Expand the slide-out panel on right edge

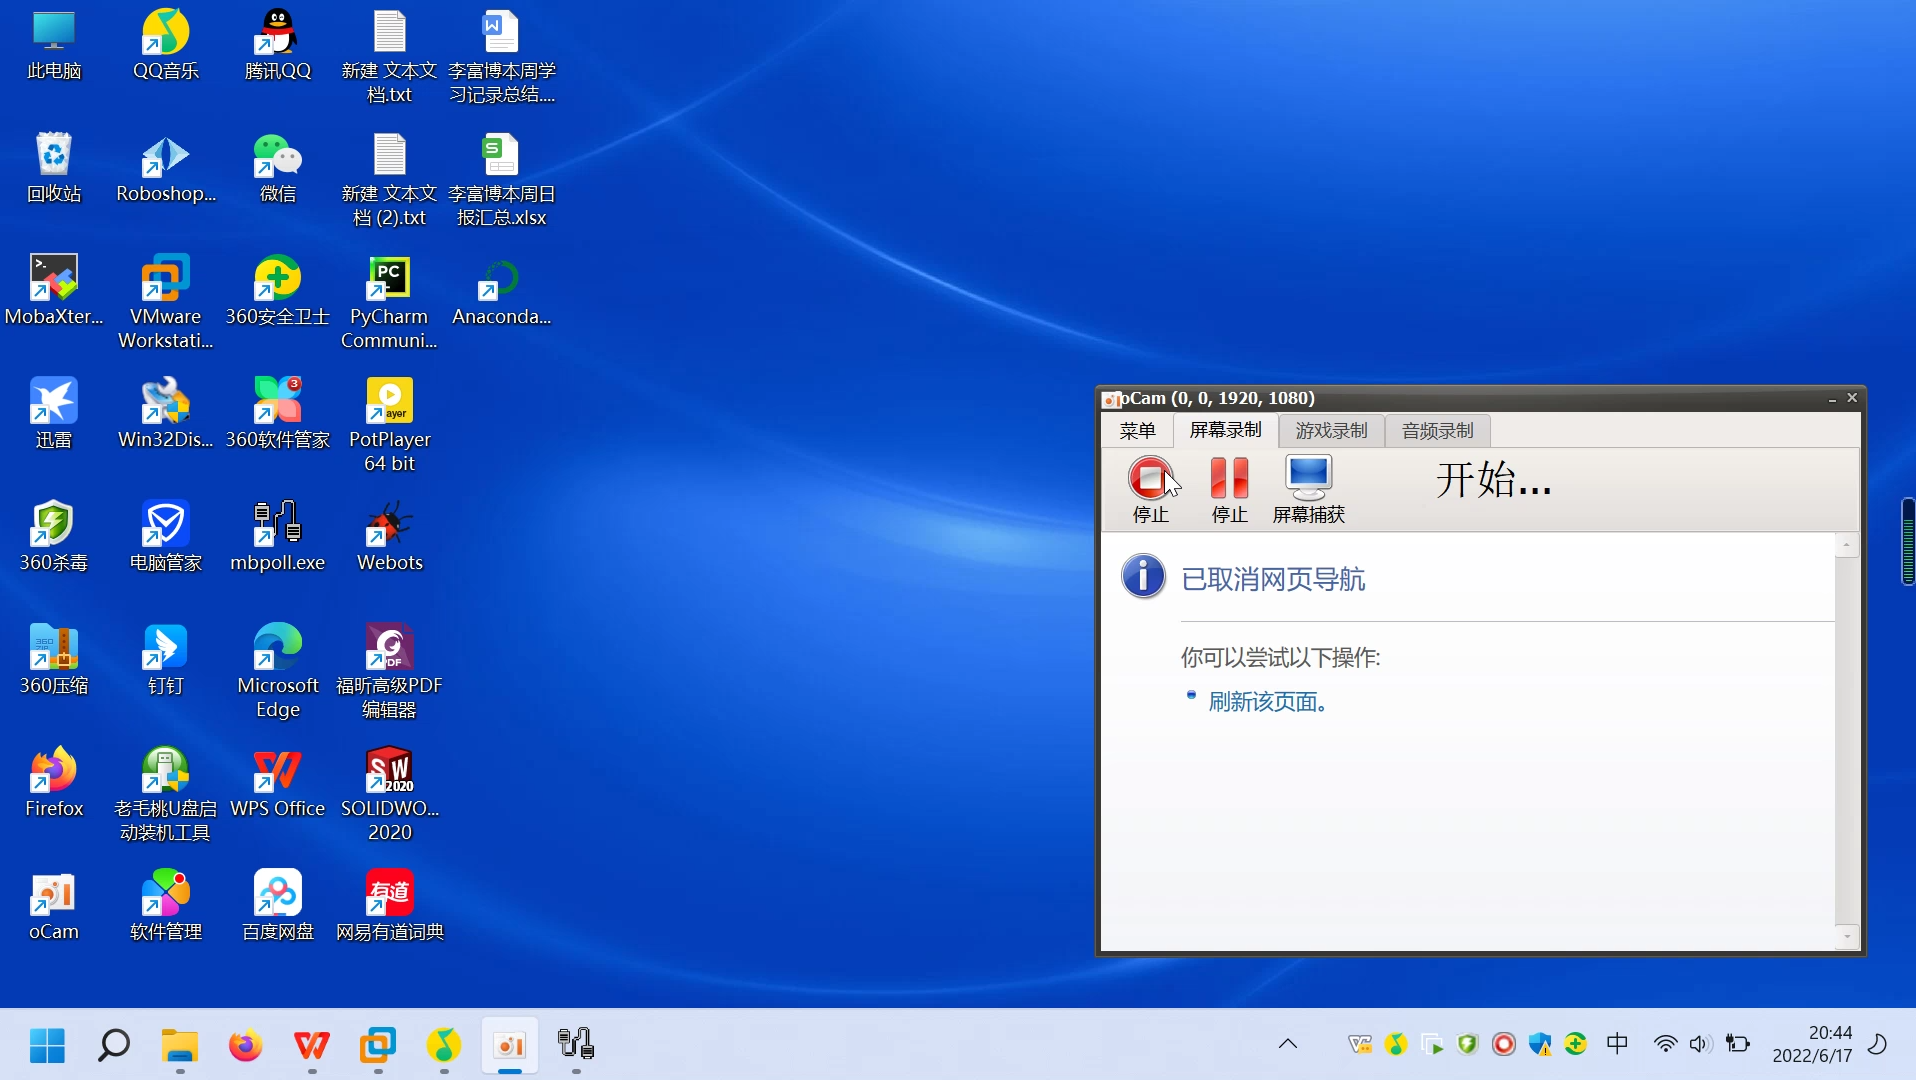coord(1907,542)
